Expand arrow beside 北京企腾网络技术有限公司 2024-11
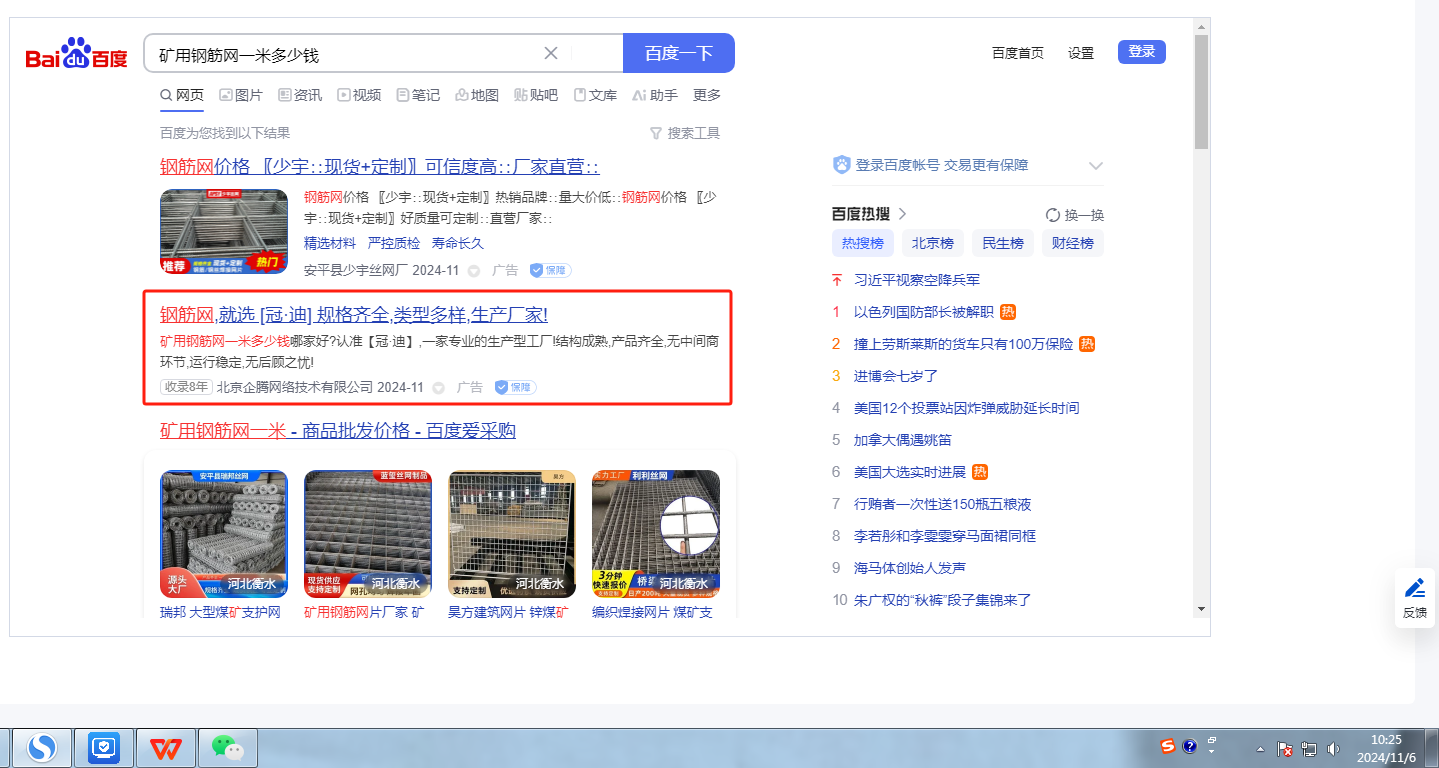 [x=439, y=387]
